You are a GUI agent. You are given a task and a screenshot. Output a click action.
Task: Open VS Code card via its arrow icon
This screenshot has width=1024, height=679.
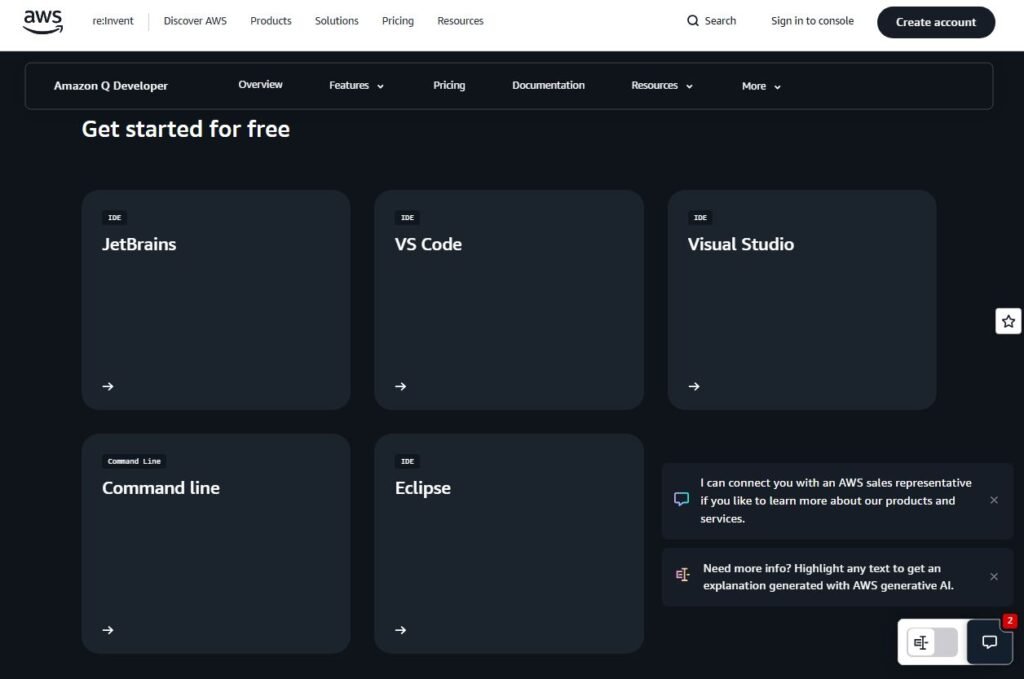[x=401, y=386]
